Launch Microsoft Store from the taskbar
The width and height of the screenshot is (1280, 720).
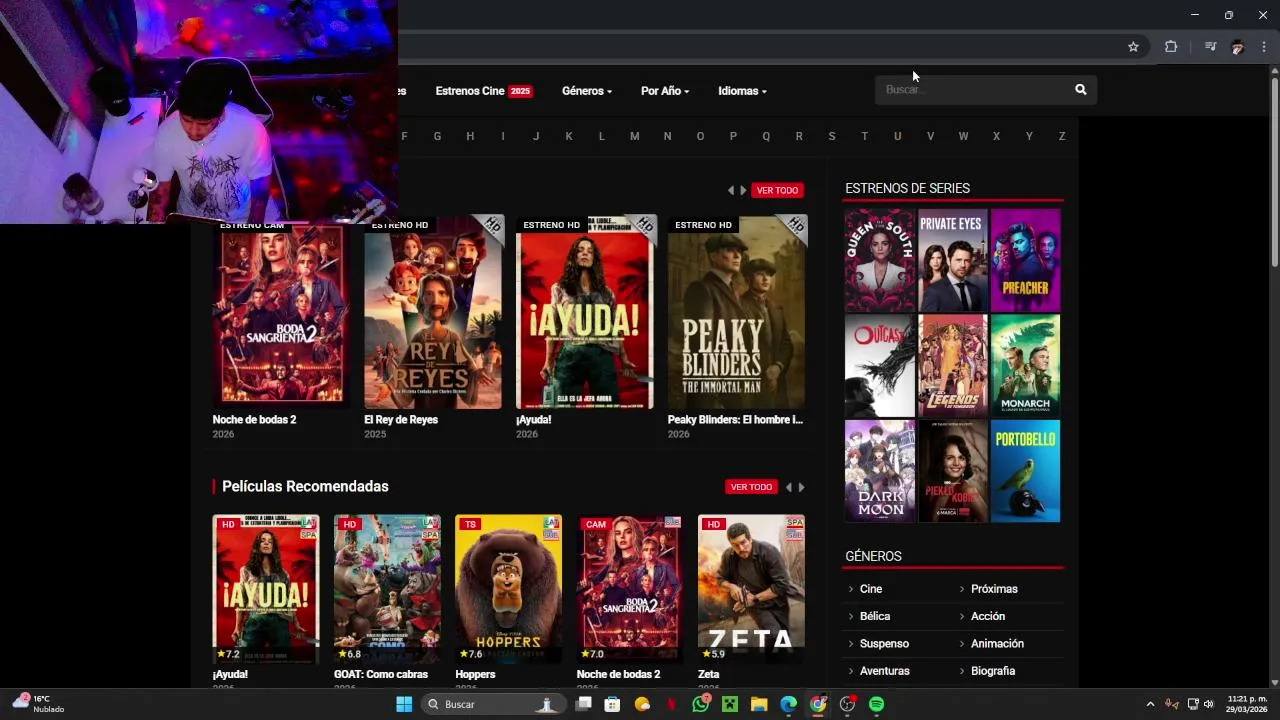pyautogui.click(x=612, y=704)
